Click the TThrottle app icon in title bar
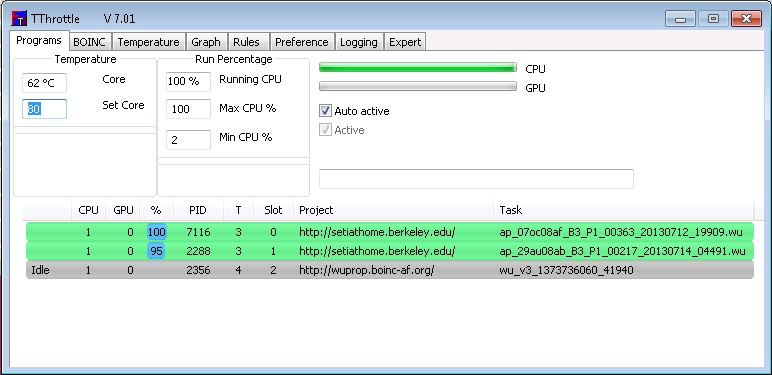 pyautogui.click(x=19, y=19)
